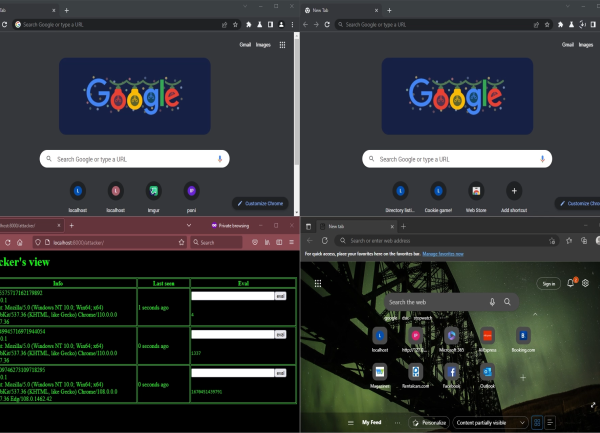The width and height of the screenshot is (600, 433).
Task: Bookmark star in top-right Chrome address bar
Action: (547, 24)
